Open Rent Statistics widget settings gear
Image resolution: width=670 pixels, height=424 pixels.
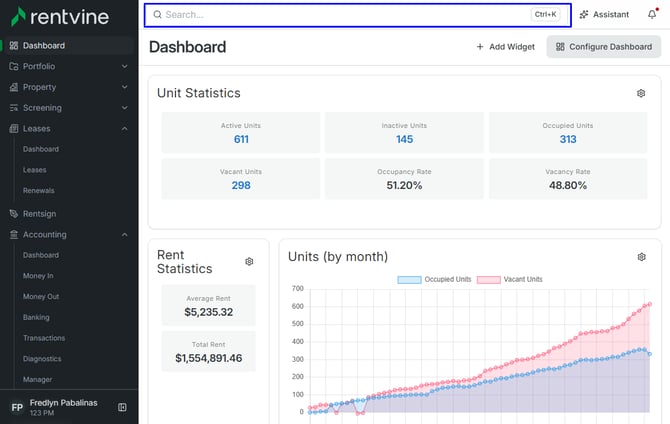pyautogui.click(x=249, y=262)
